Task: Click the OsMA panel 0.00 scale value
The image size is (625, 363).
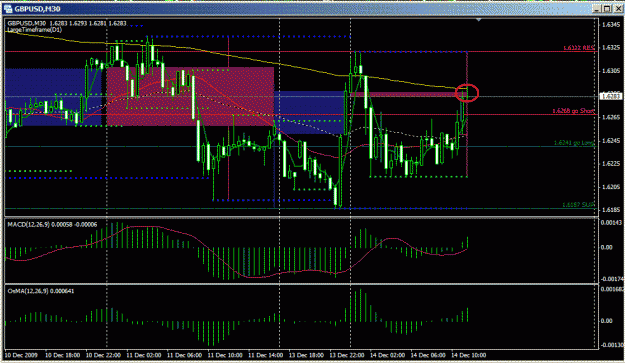Action: tap(607, 321)
